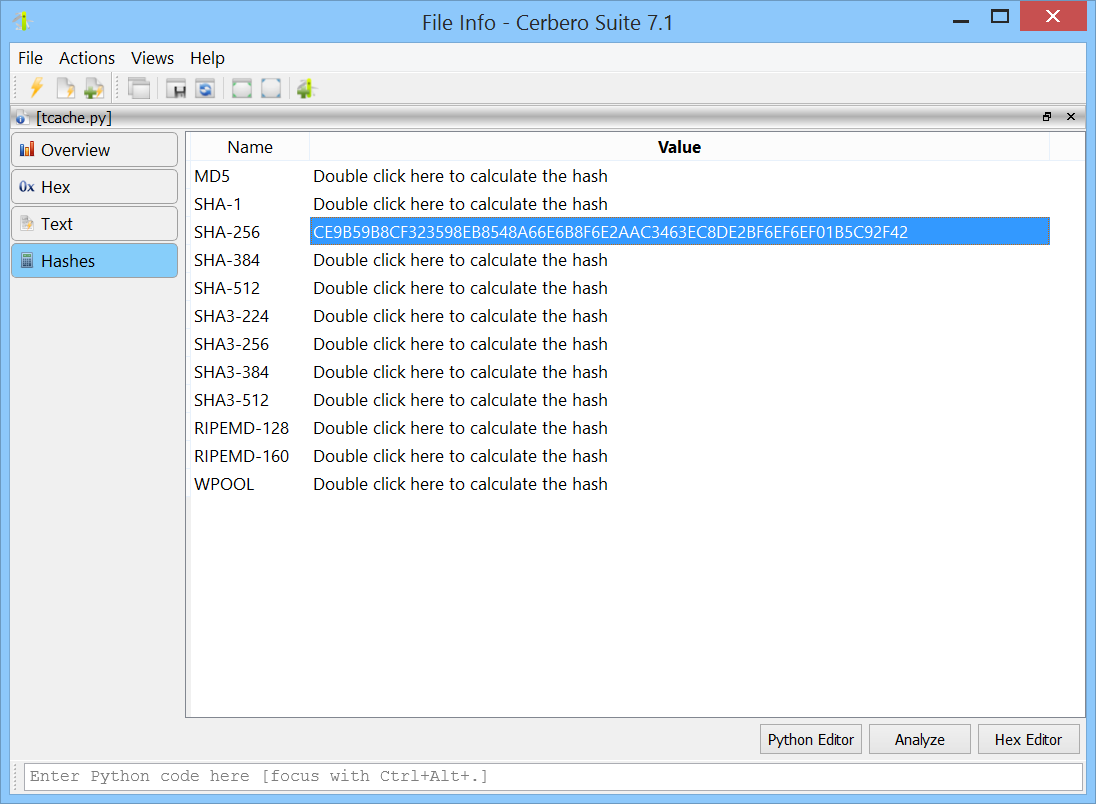
Task: Select the SHA3-224 row name
Action: pyautogui.click(x=231, y=316)
